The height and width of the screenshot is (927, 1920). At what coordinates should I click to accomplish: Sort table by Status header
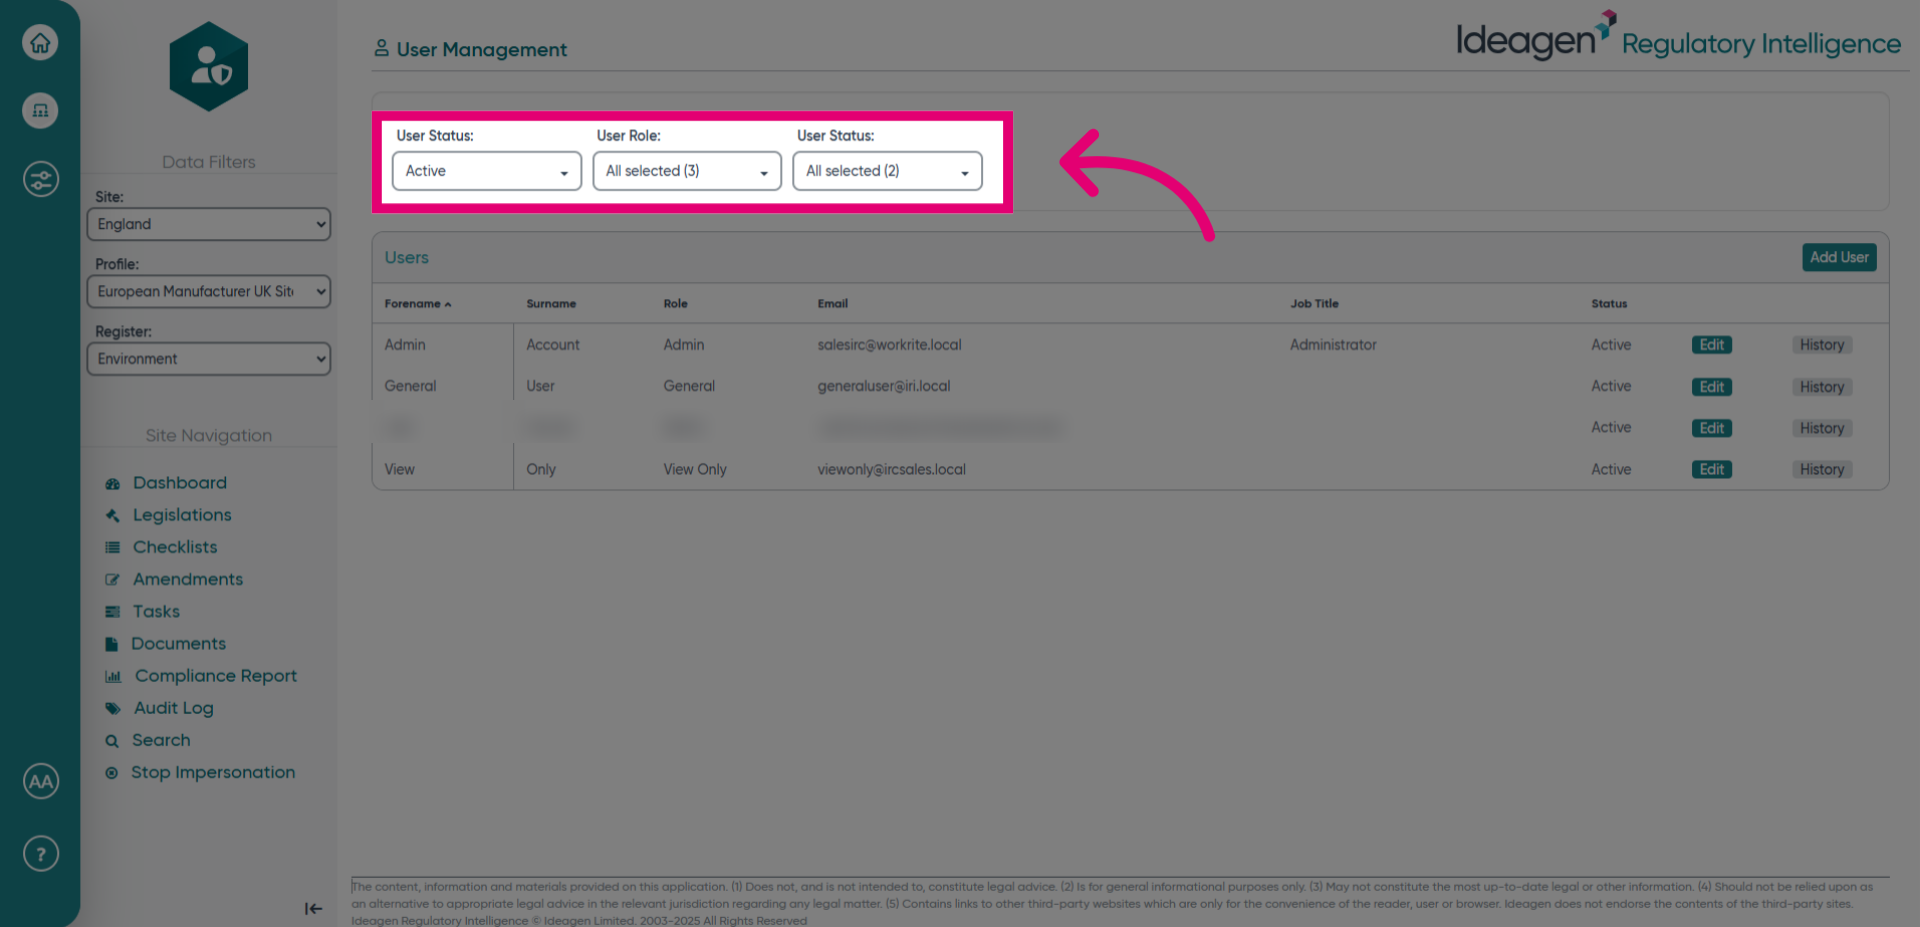1609,304
